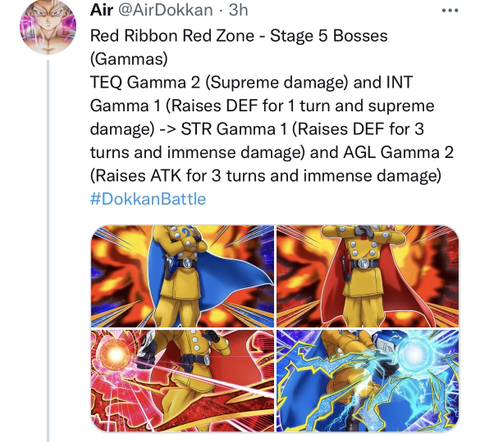This screenshot has height=442, width=480.
Task: Click the (Gammas) text line
Action: [129, 59]
